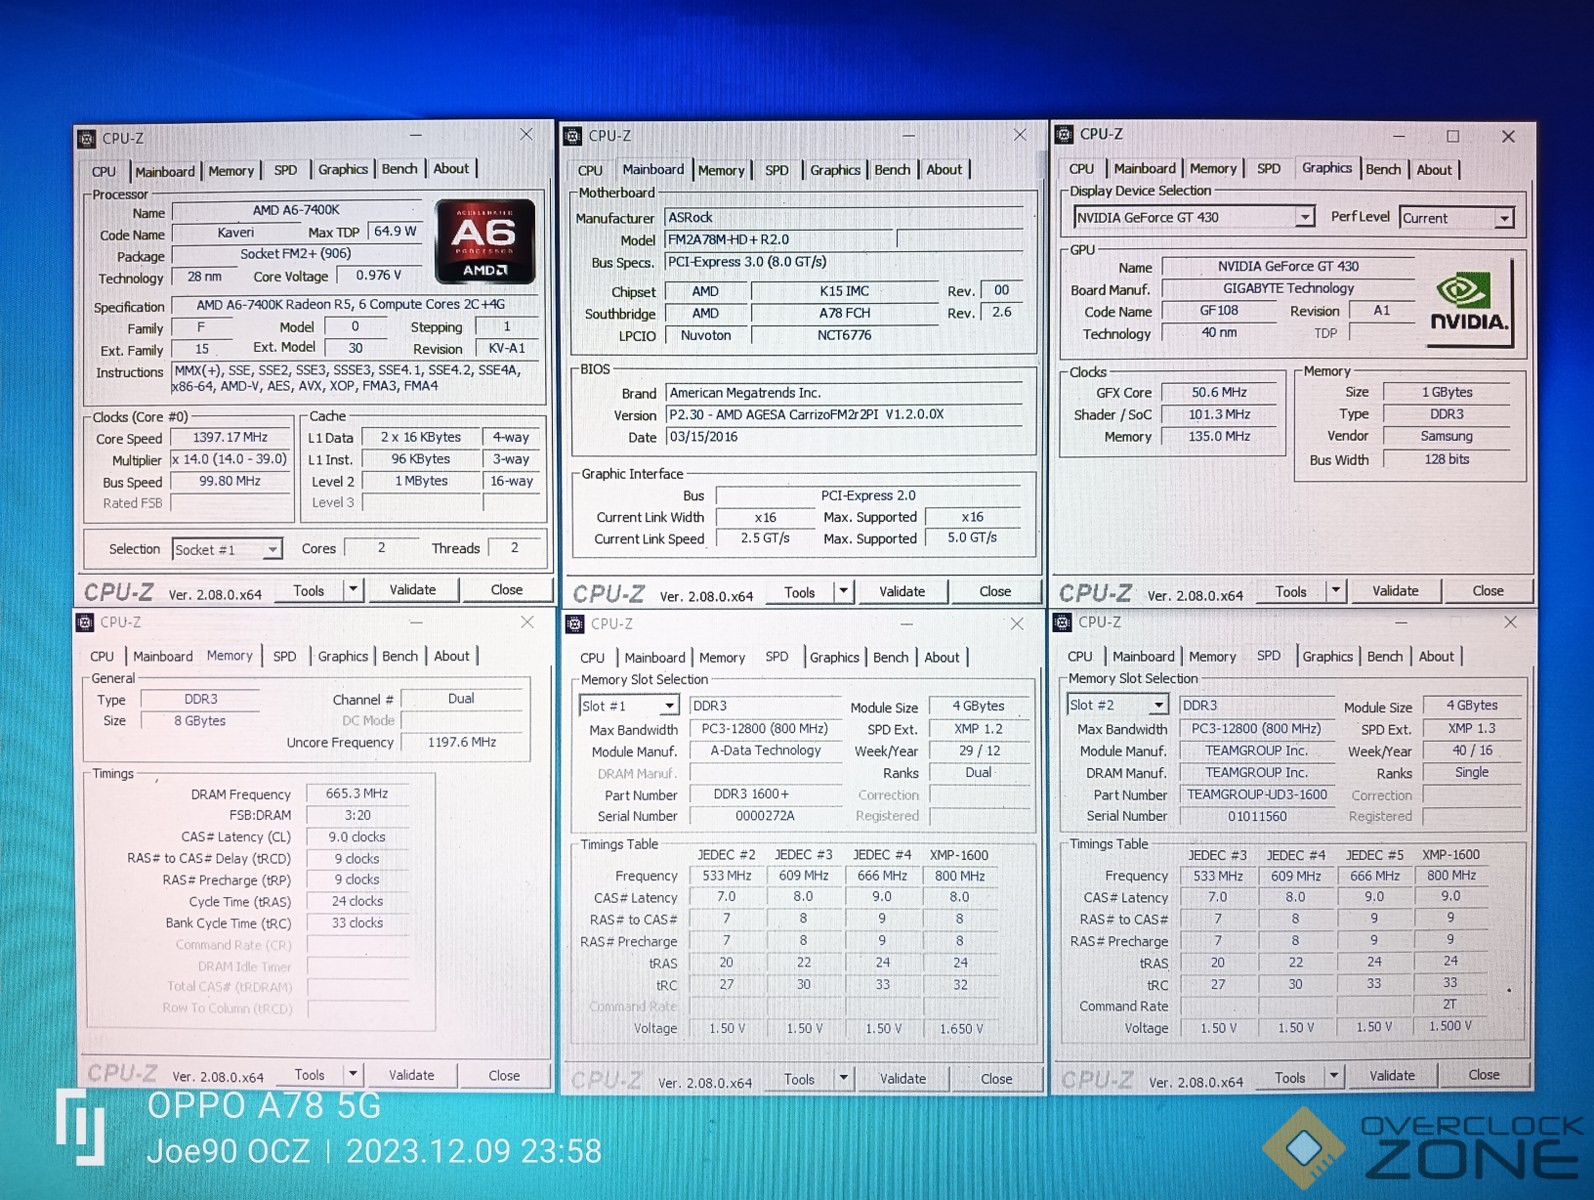Click the DRAM Frequency value 665.3 MHz

[x=357, y=794]
